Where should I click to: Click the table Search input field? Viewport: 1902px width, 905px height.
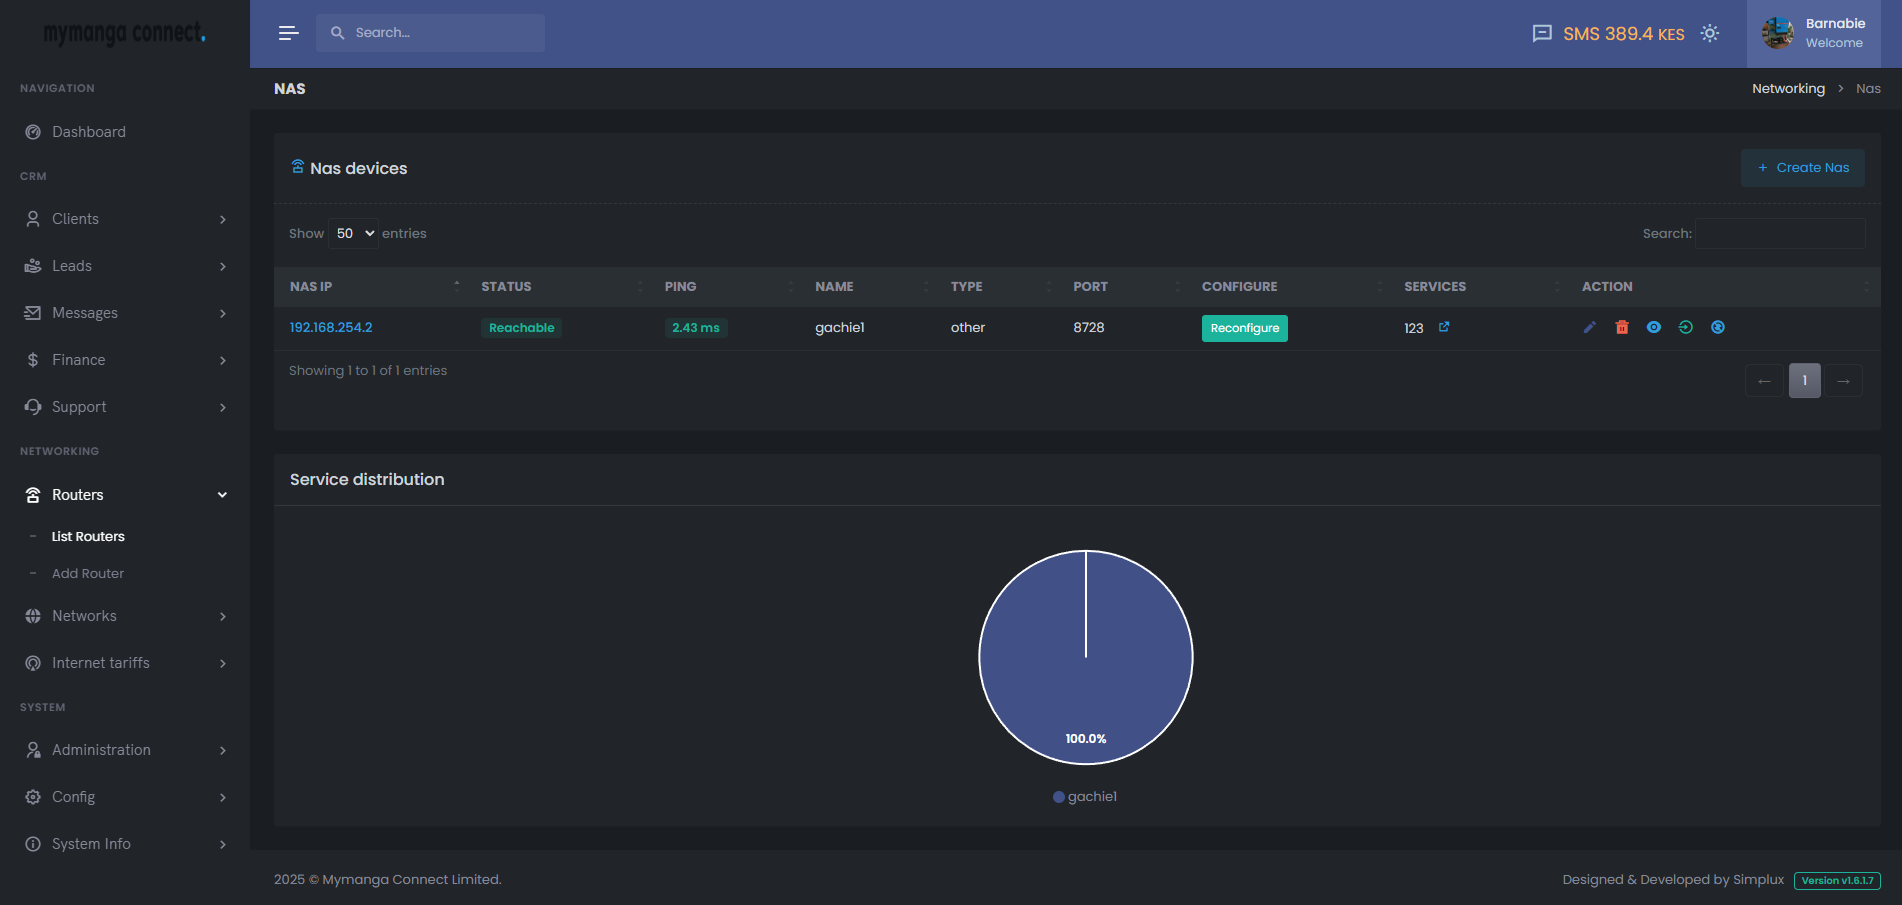[1779, 234]
